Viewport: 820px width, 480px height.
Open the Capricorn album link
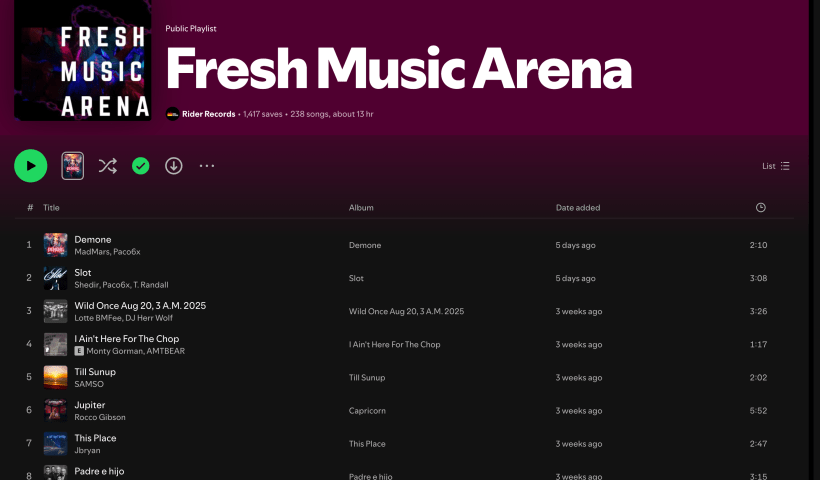click(x=367, y=411)
